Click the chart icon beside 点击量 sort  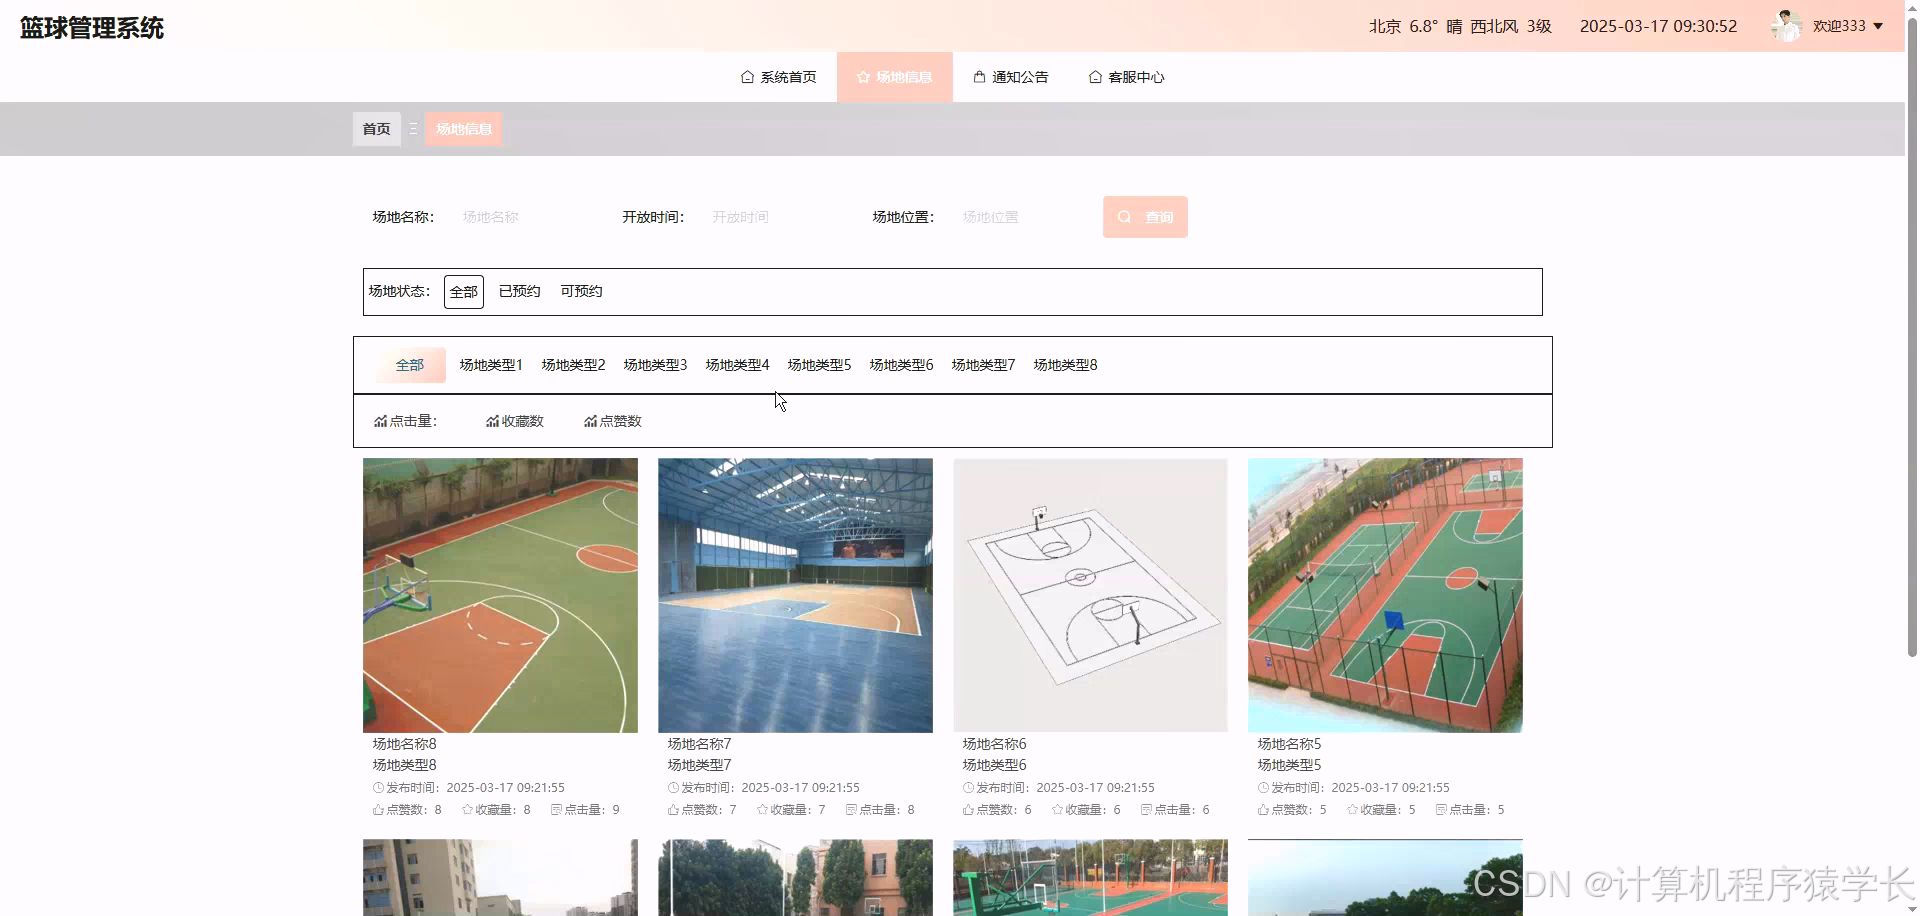[x=381, y=420]
